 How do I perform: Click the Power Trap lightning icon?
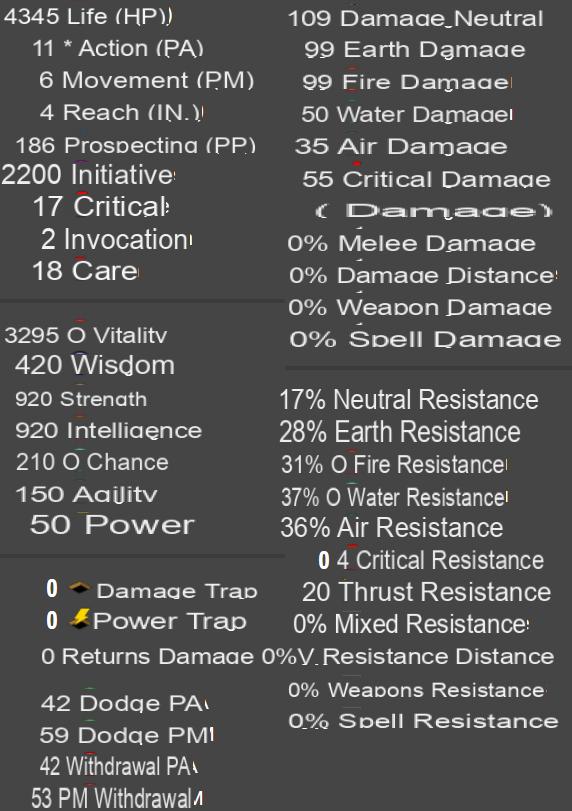[80, 619]
